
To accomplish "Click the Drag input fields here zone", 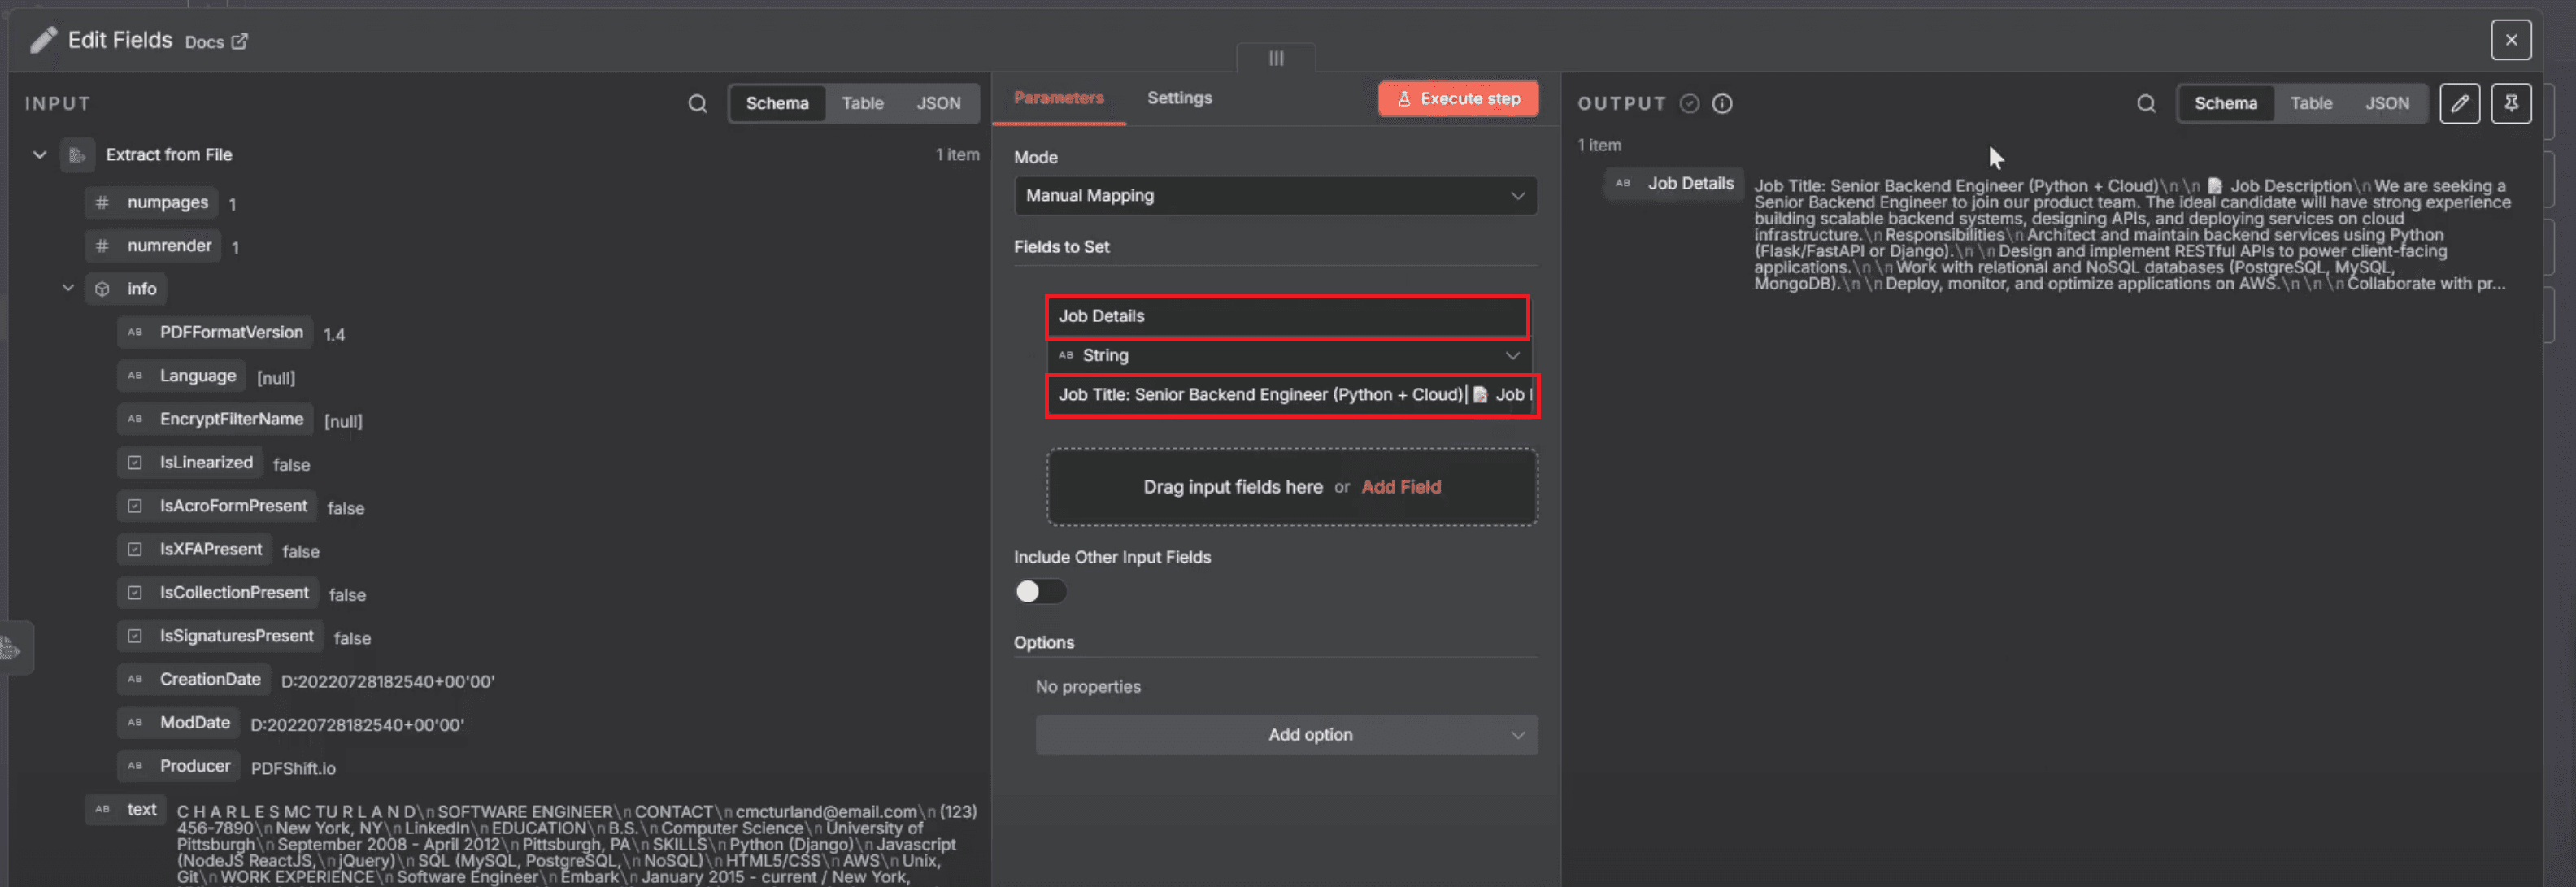I will pyautogui.click(x=1291, y=487).
